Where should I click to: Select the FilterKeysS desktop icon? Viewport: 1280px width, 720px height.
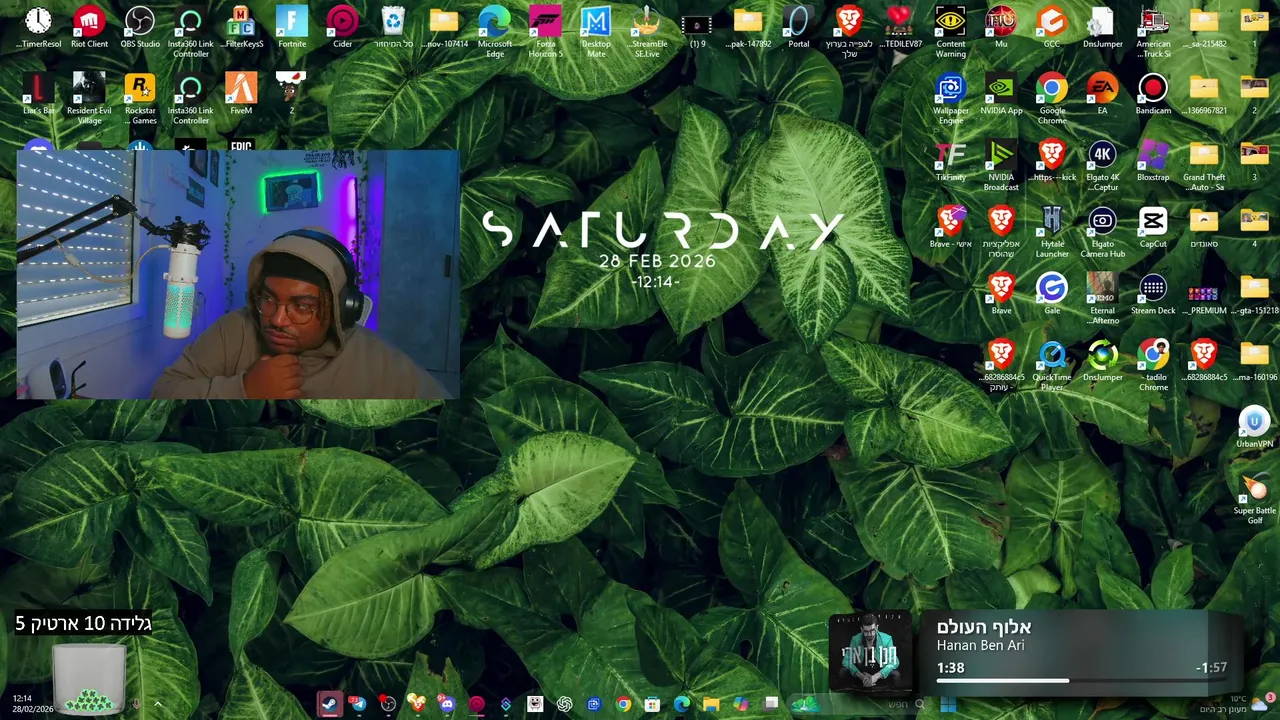pyautogui.click(x=241, y=27)
